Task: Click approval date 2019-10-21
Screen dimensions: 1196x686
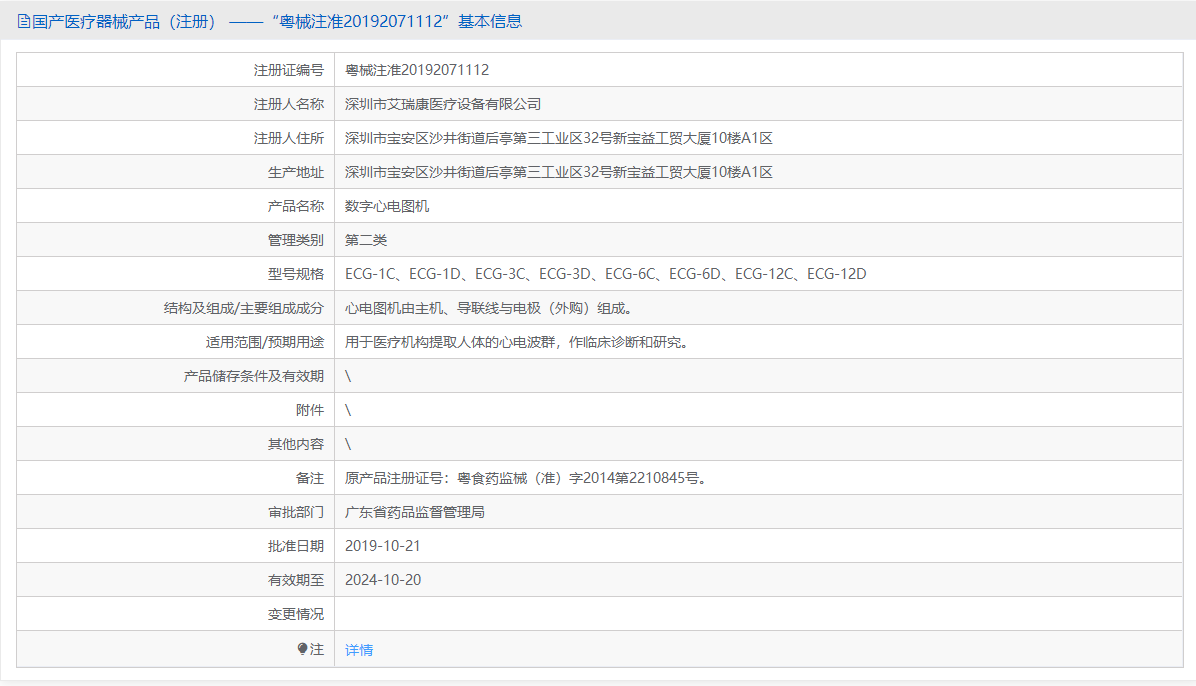Action: click(383, 546)
